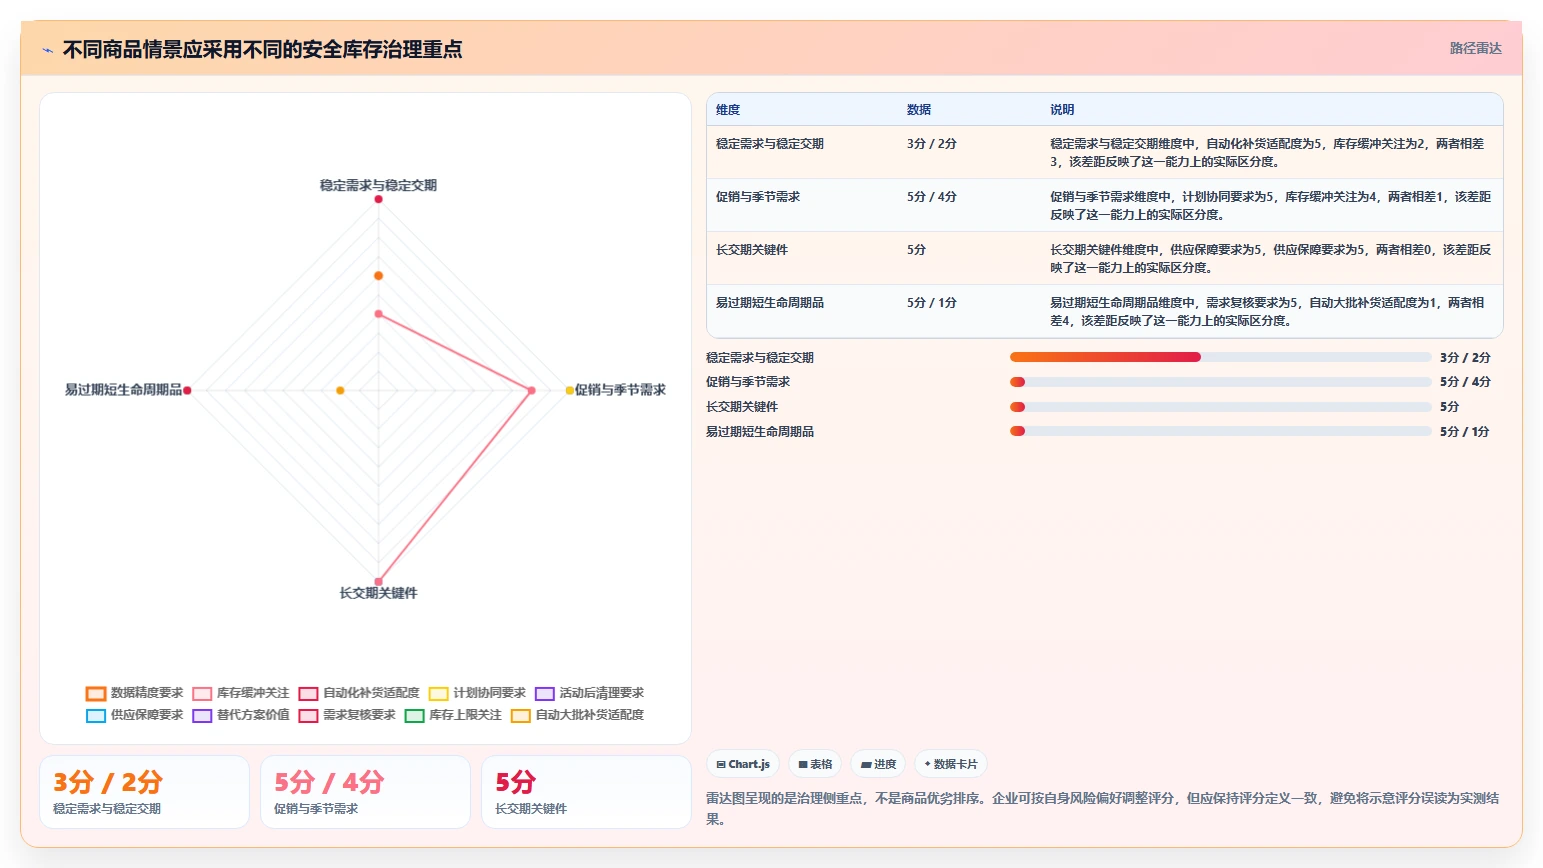The width and height of the screenshot is (1543, 868).
Task: Click the 维度 column header
Action: 728,110
